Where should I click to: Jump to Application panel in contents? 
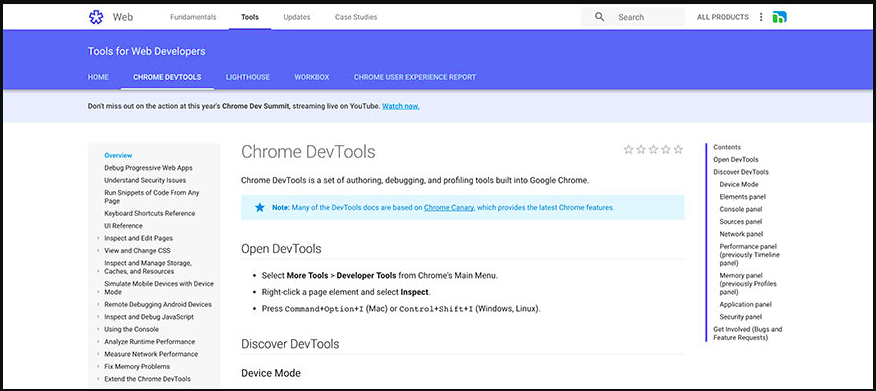[745, 304]
